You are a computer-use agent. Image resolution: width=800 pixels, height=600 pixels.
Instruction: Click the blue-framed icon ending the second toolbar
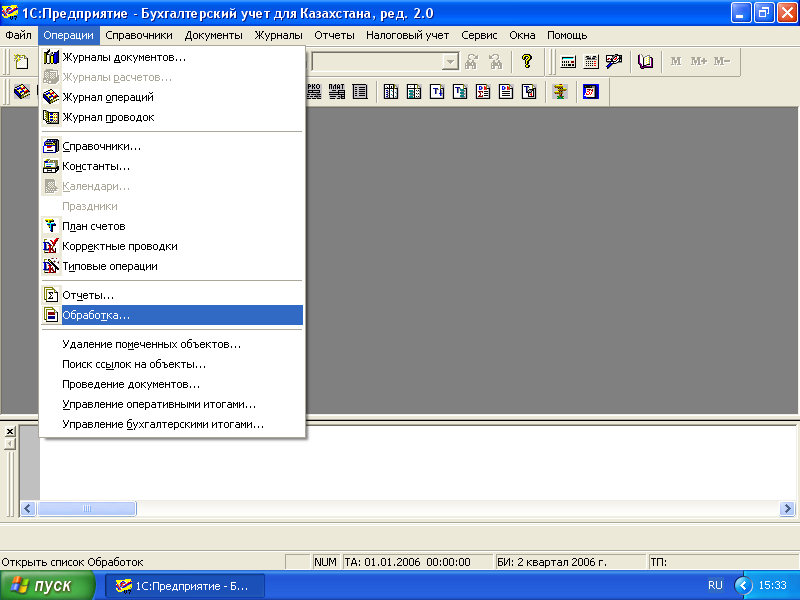[x=591, y=92]
